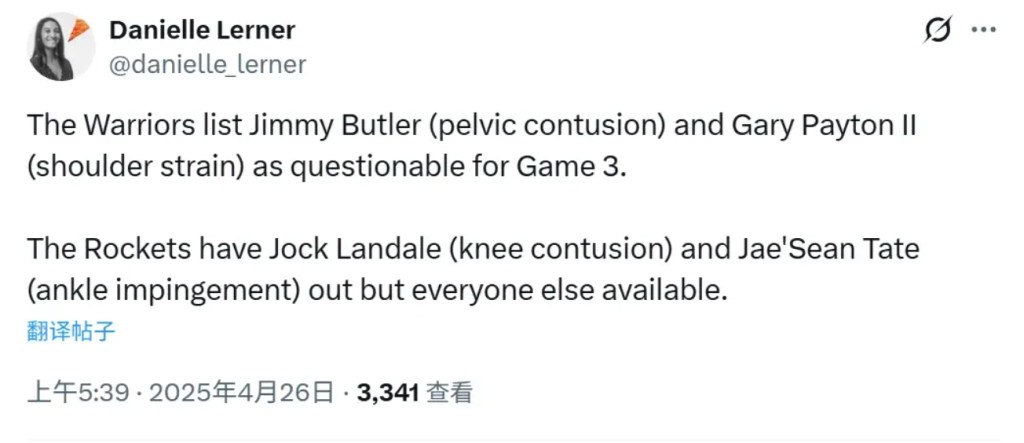Click the @danielle_lerner handle
The image size is (1024, 443).
[207, 65]
